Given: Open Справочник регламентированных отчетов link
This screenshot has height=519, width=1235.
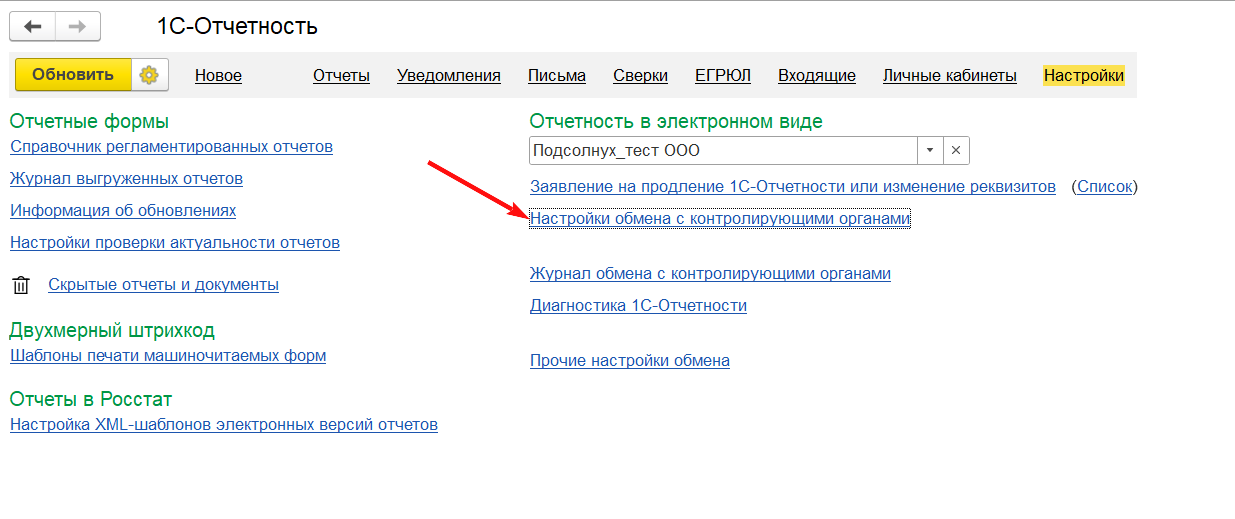Looking at the screenshot, I should point(171,147).
